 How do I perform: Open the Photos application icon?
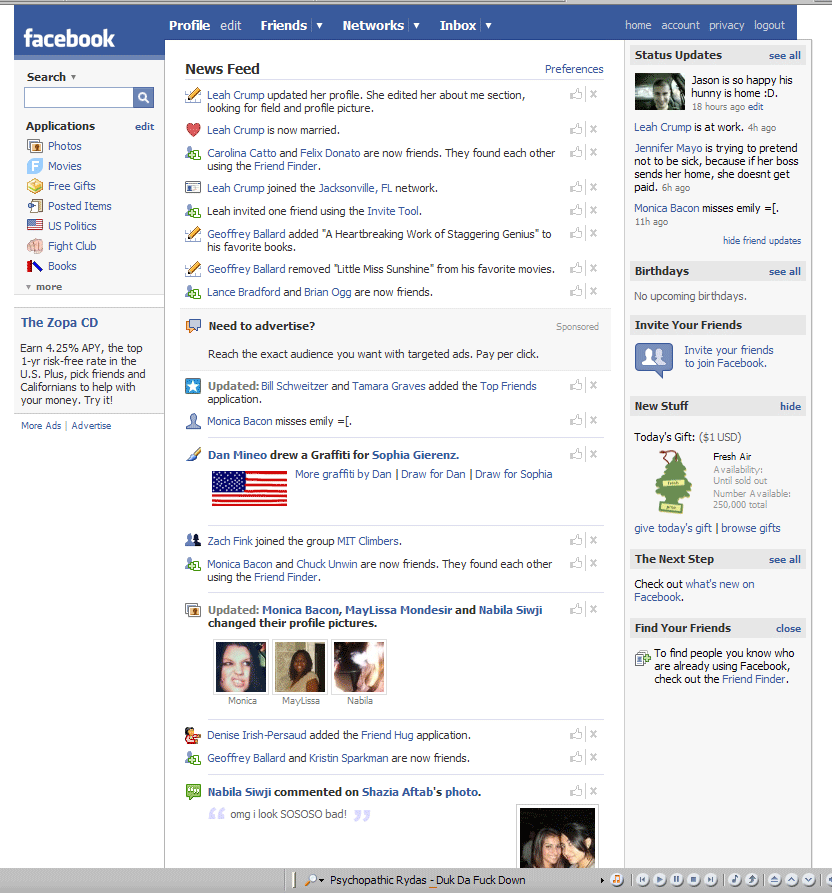35,146
